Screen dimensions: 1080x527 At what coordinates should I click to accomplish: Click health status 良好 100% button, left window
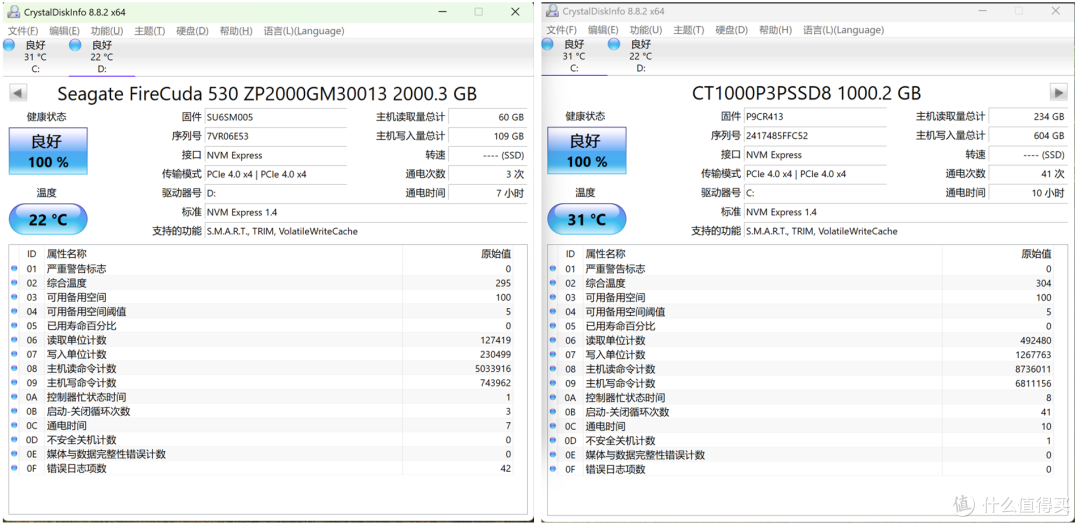tap(48, 151)
